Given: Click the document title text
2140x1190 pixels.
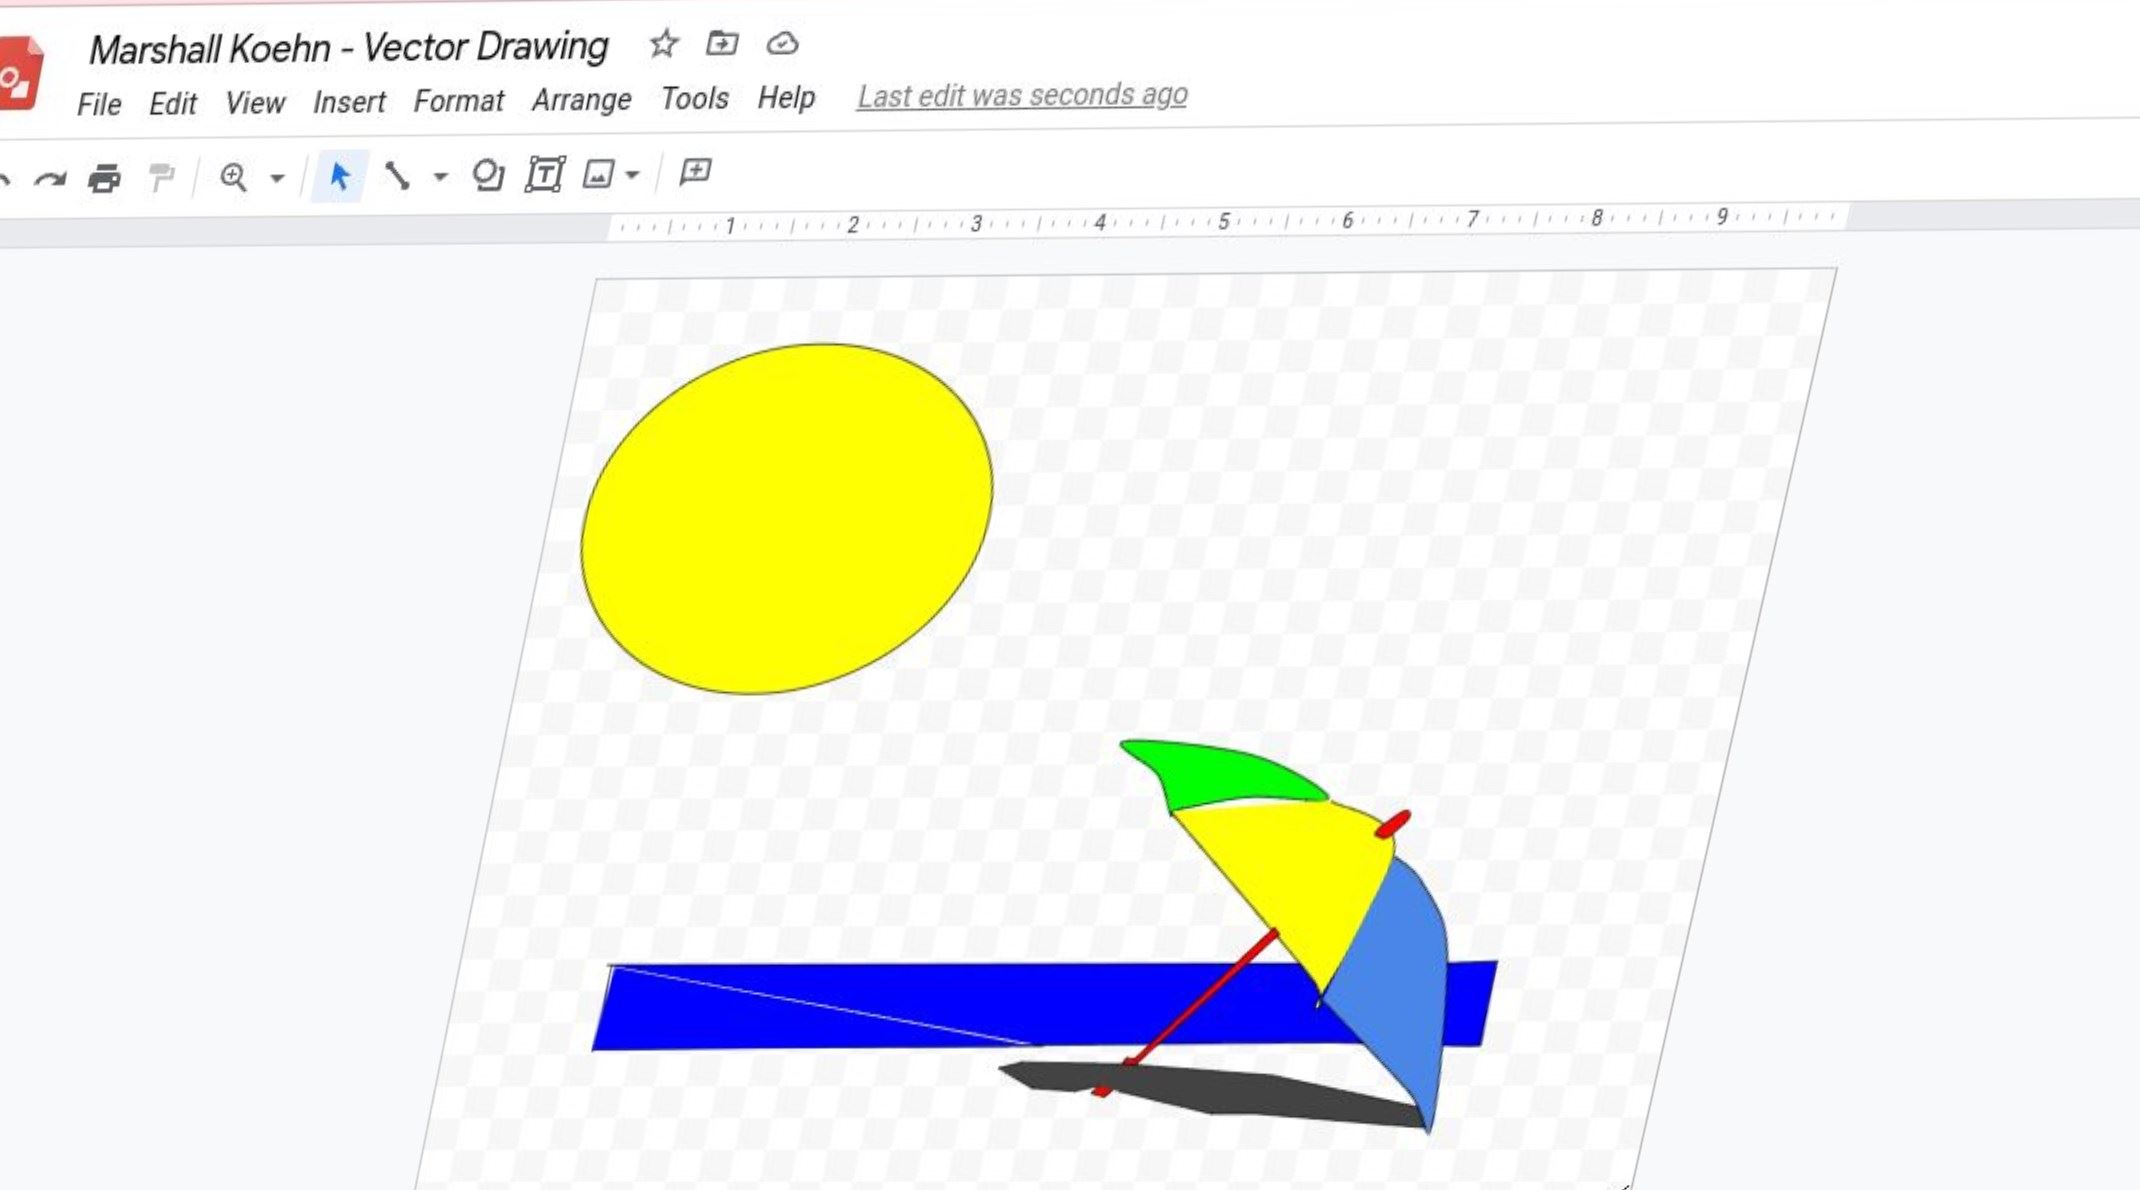Looking at the screenshot, I should (348, 48).
